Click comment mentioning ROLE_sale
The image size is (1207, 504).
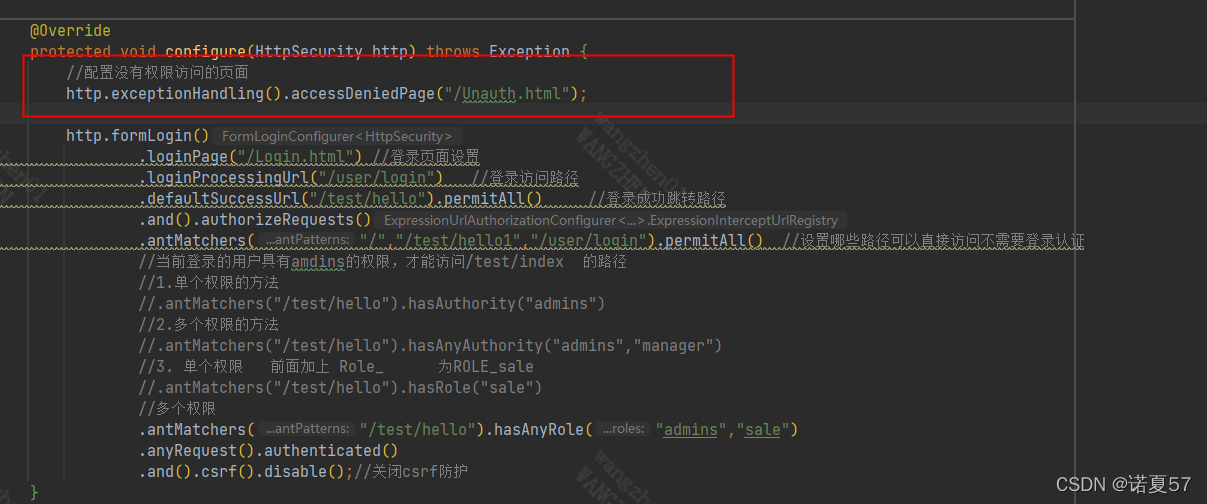pos(336,367)
